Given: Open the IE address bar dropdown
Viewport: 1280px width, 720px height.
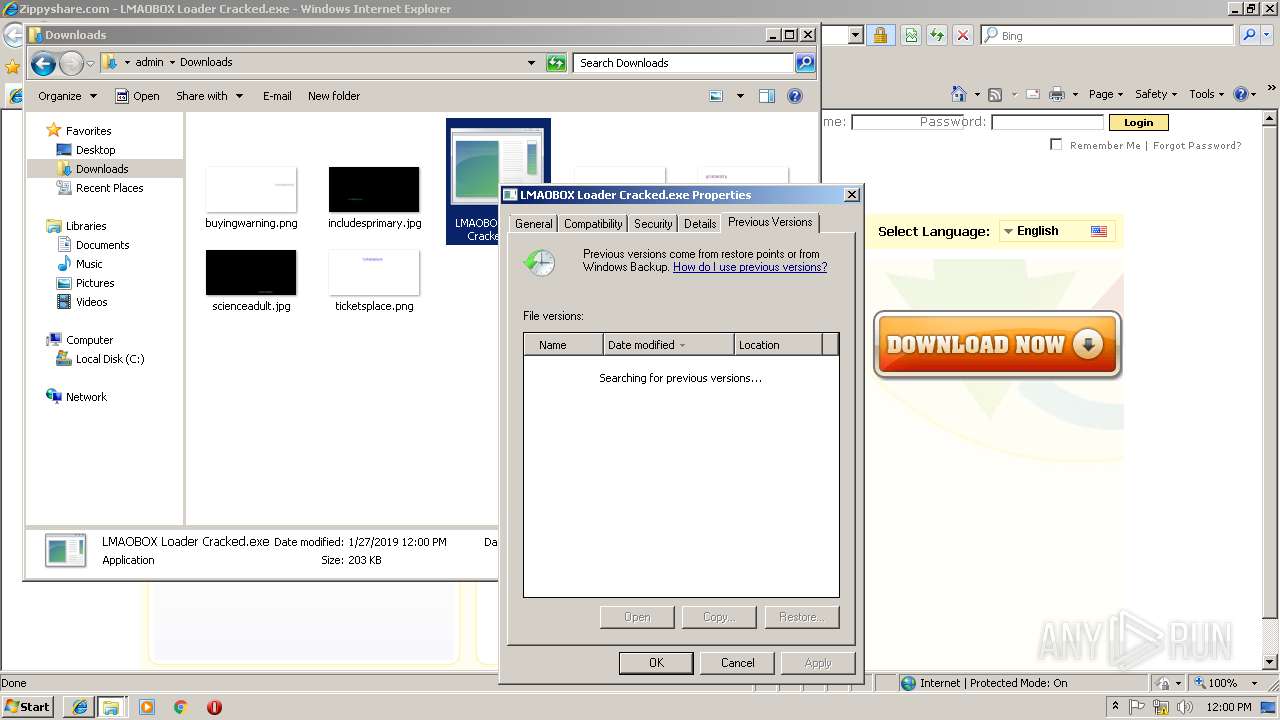Looking at the screenshot, I should click(x=856, y=35).
